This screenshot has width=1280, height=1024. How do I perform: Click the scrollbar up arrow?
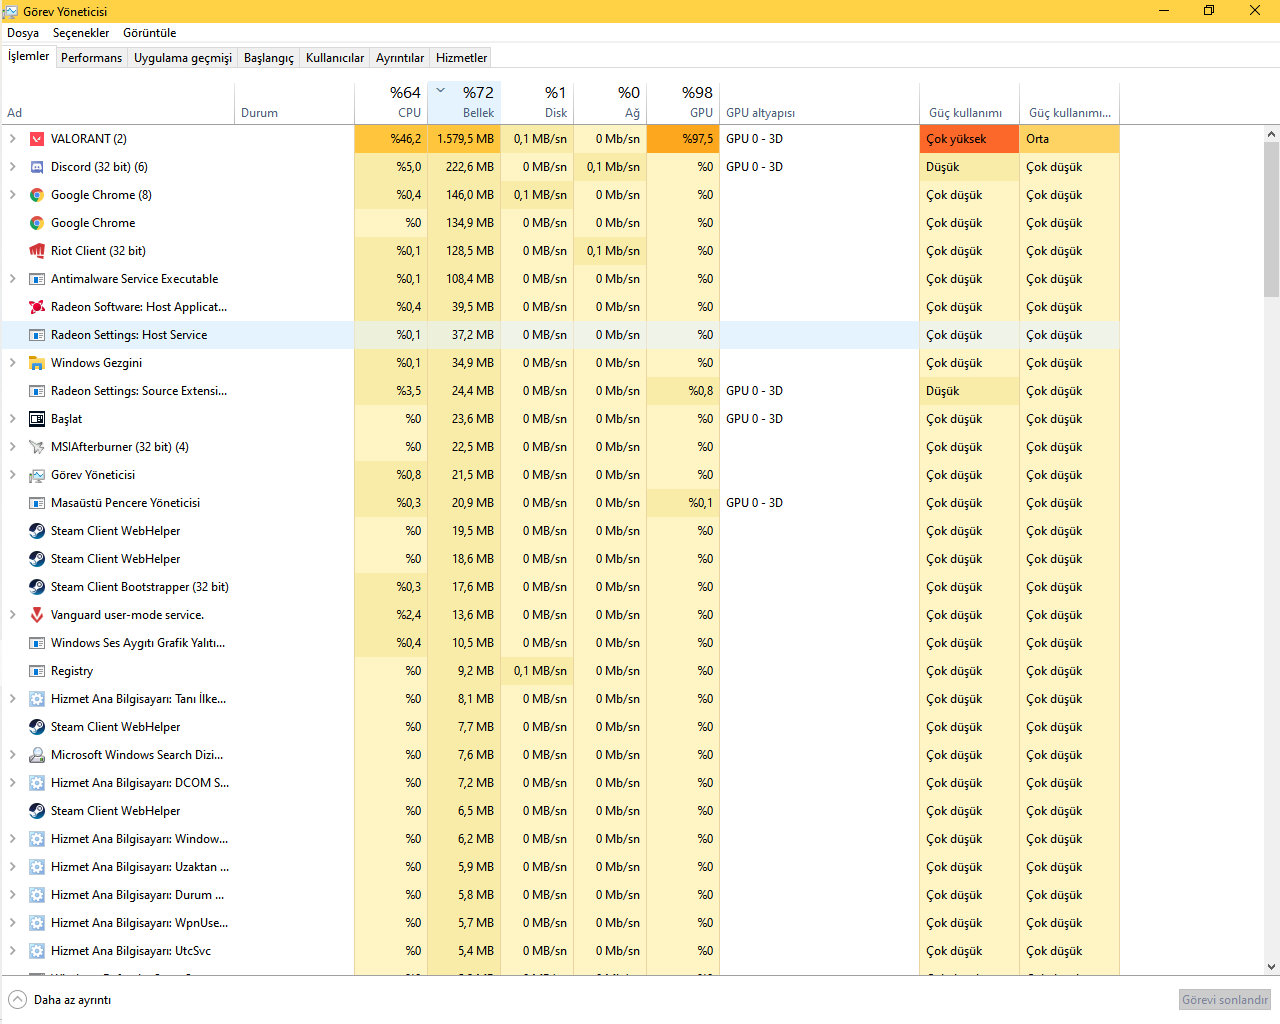(x=1271, y=134)
